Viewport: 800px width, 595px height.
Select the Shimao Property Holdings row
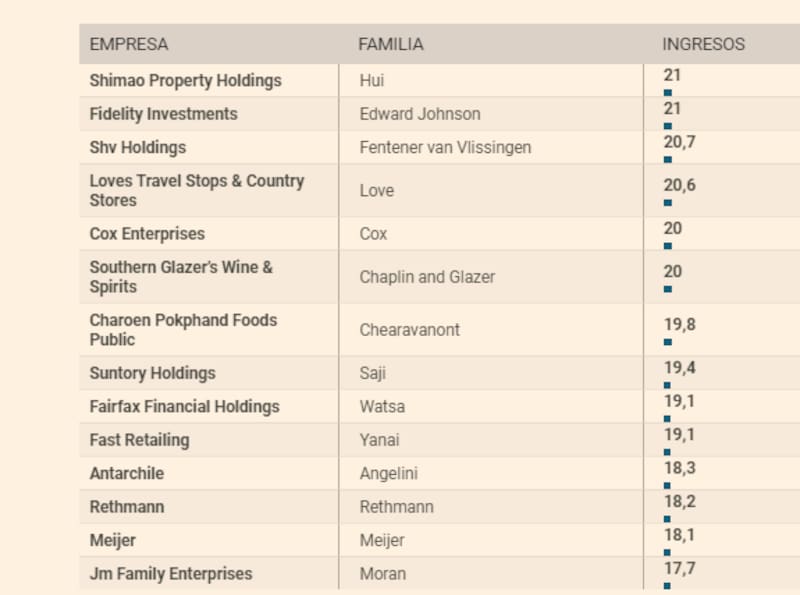[186, 81]
